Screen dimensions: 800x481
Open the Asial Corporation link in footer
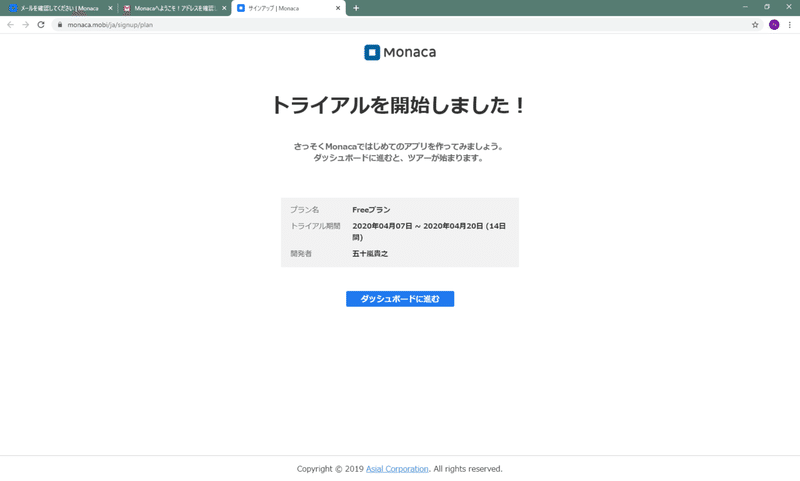397,469
